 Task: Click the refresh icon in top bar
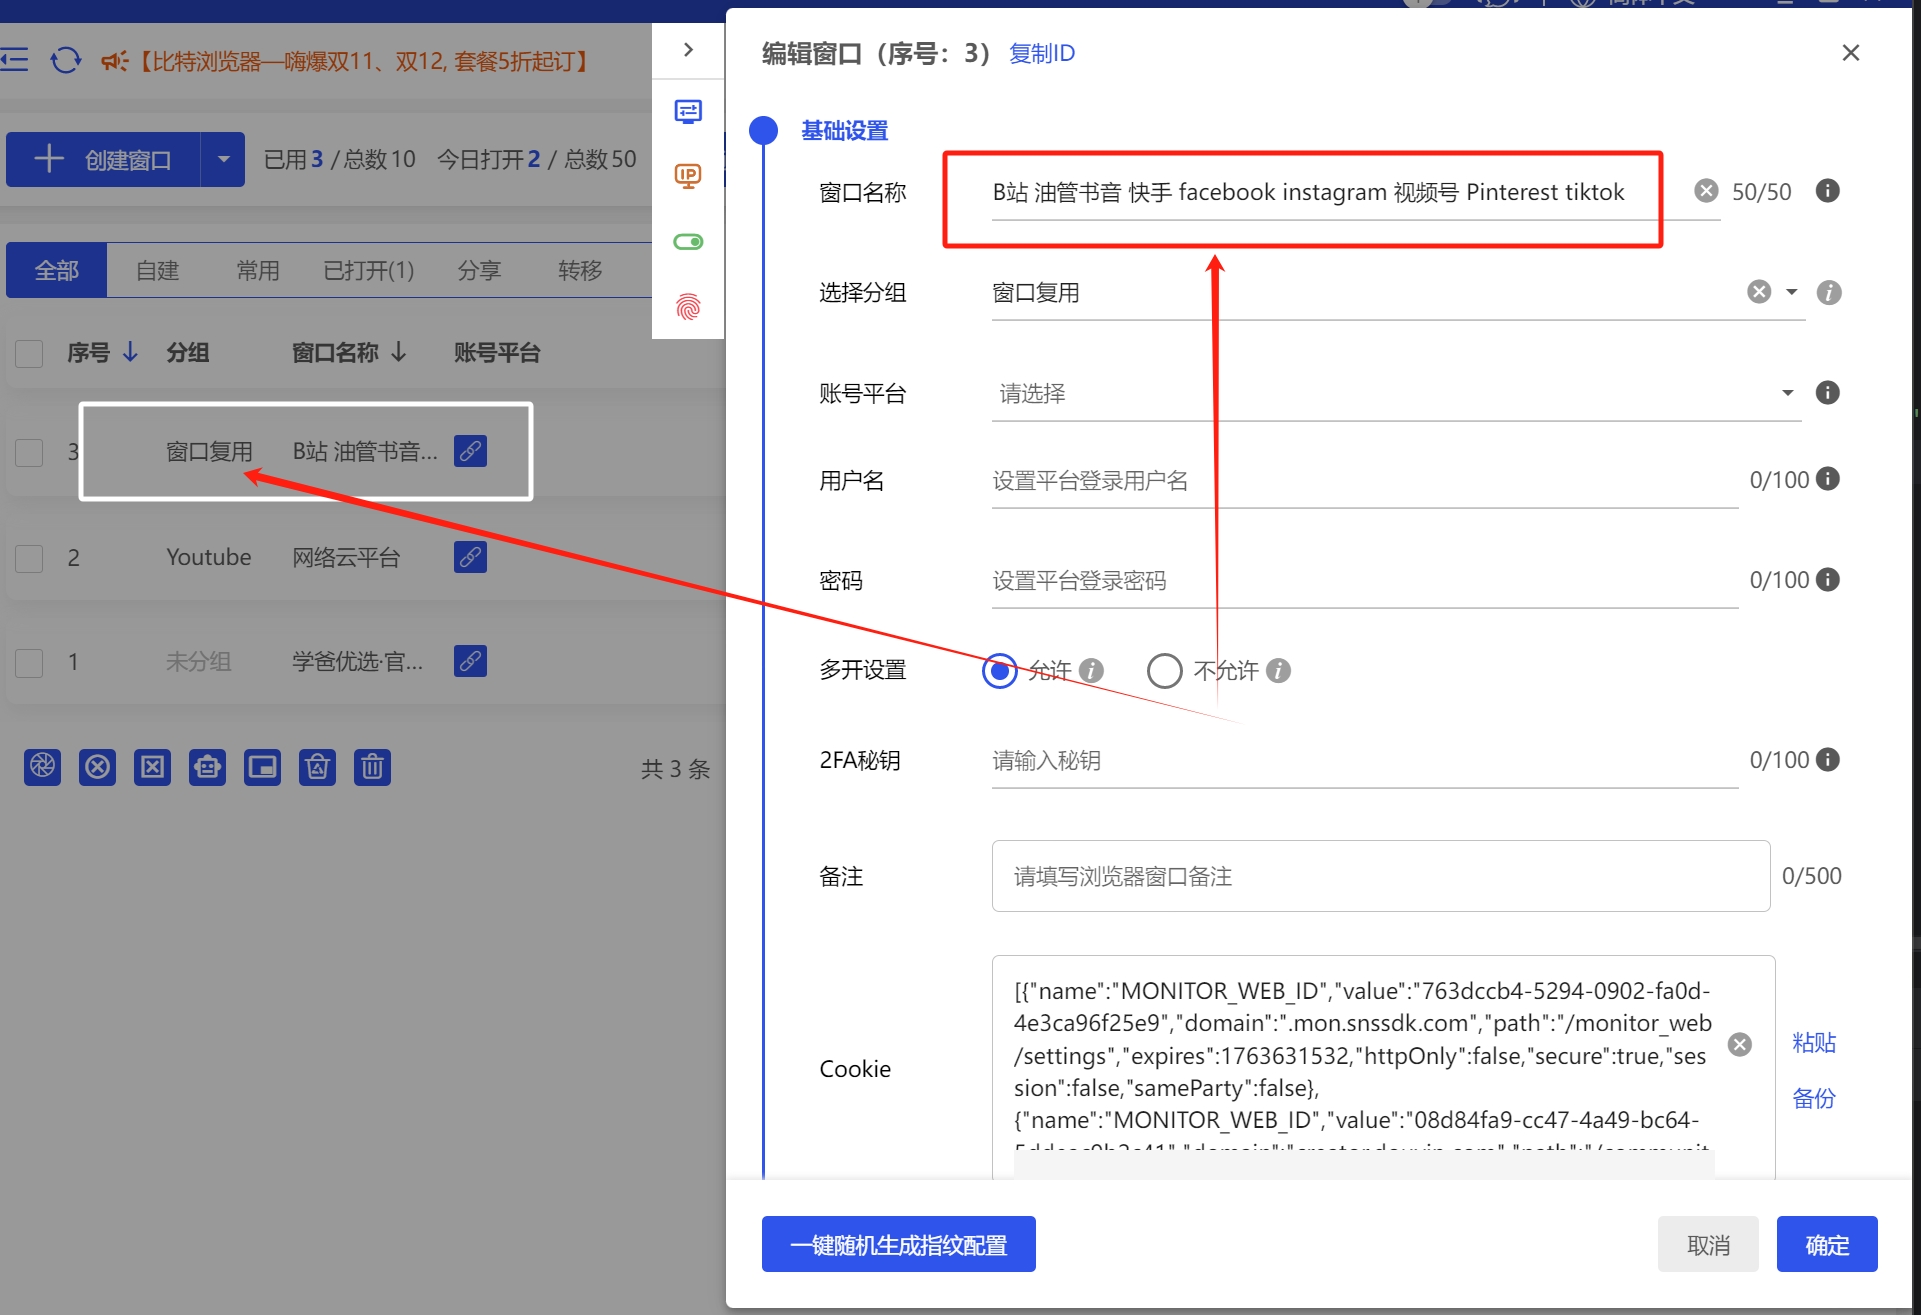66,60
